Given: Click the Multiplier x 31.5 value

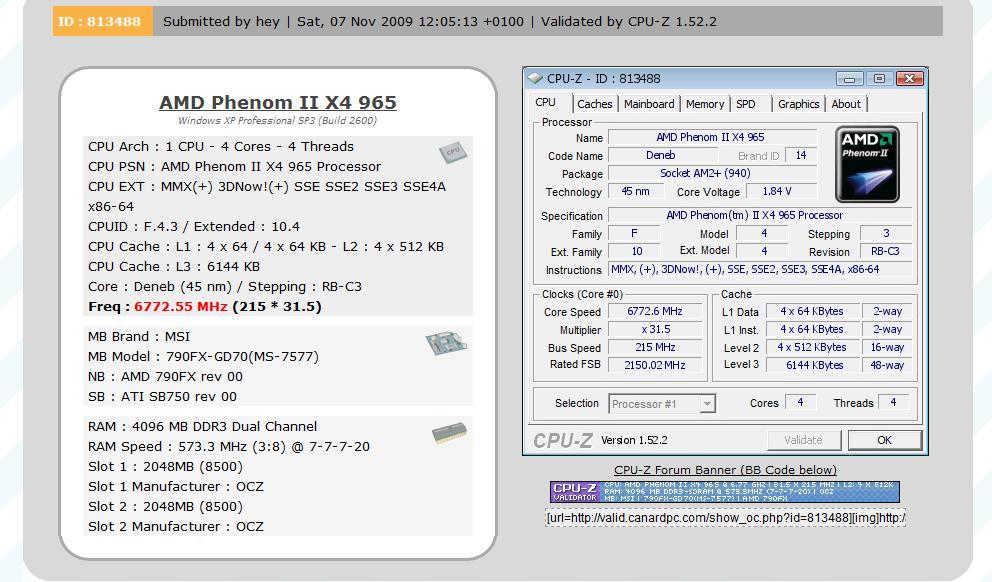Looking at the screenshot, I should [655, 330].
